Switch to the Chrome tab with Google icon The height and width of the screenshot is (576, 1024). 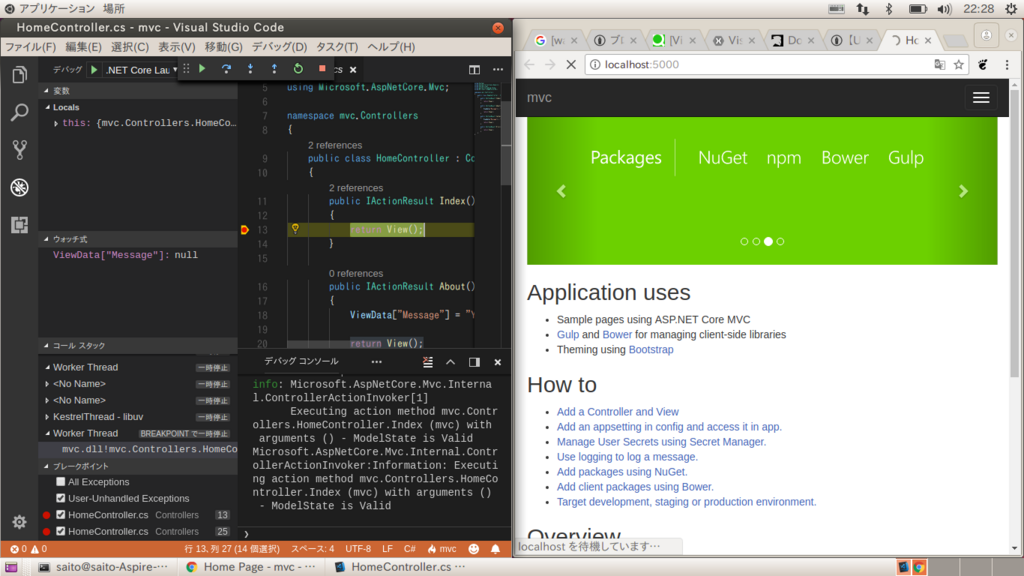555,40
